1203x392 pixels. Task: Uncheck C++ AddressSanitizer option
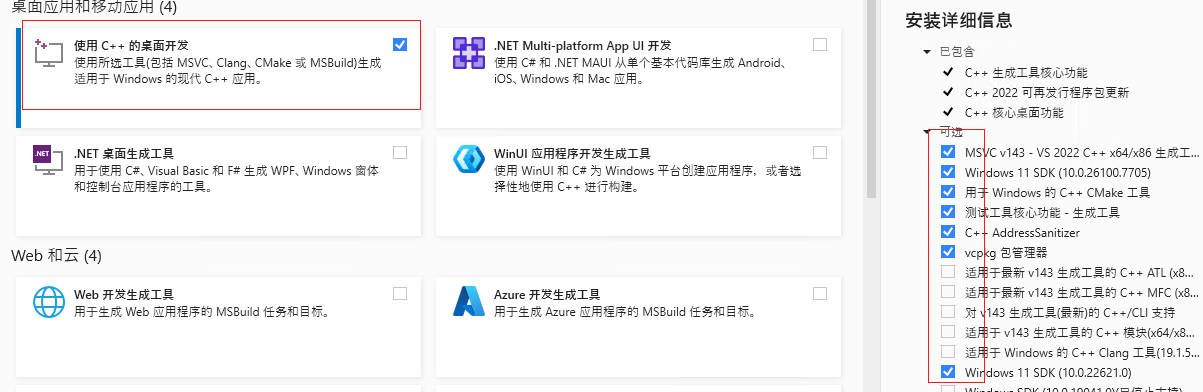click(x=947, y=232)
